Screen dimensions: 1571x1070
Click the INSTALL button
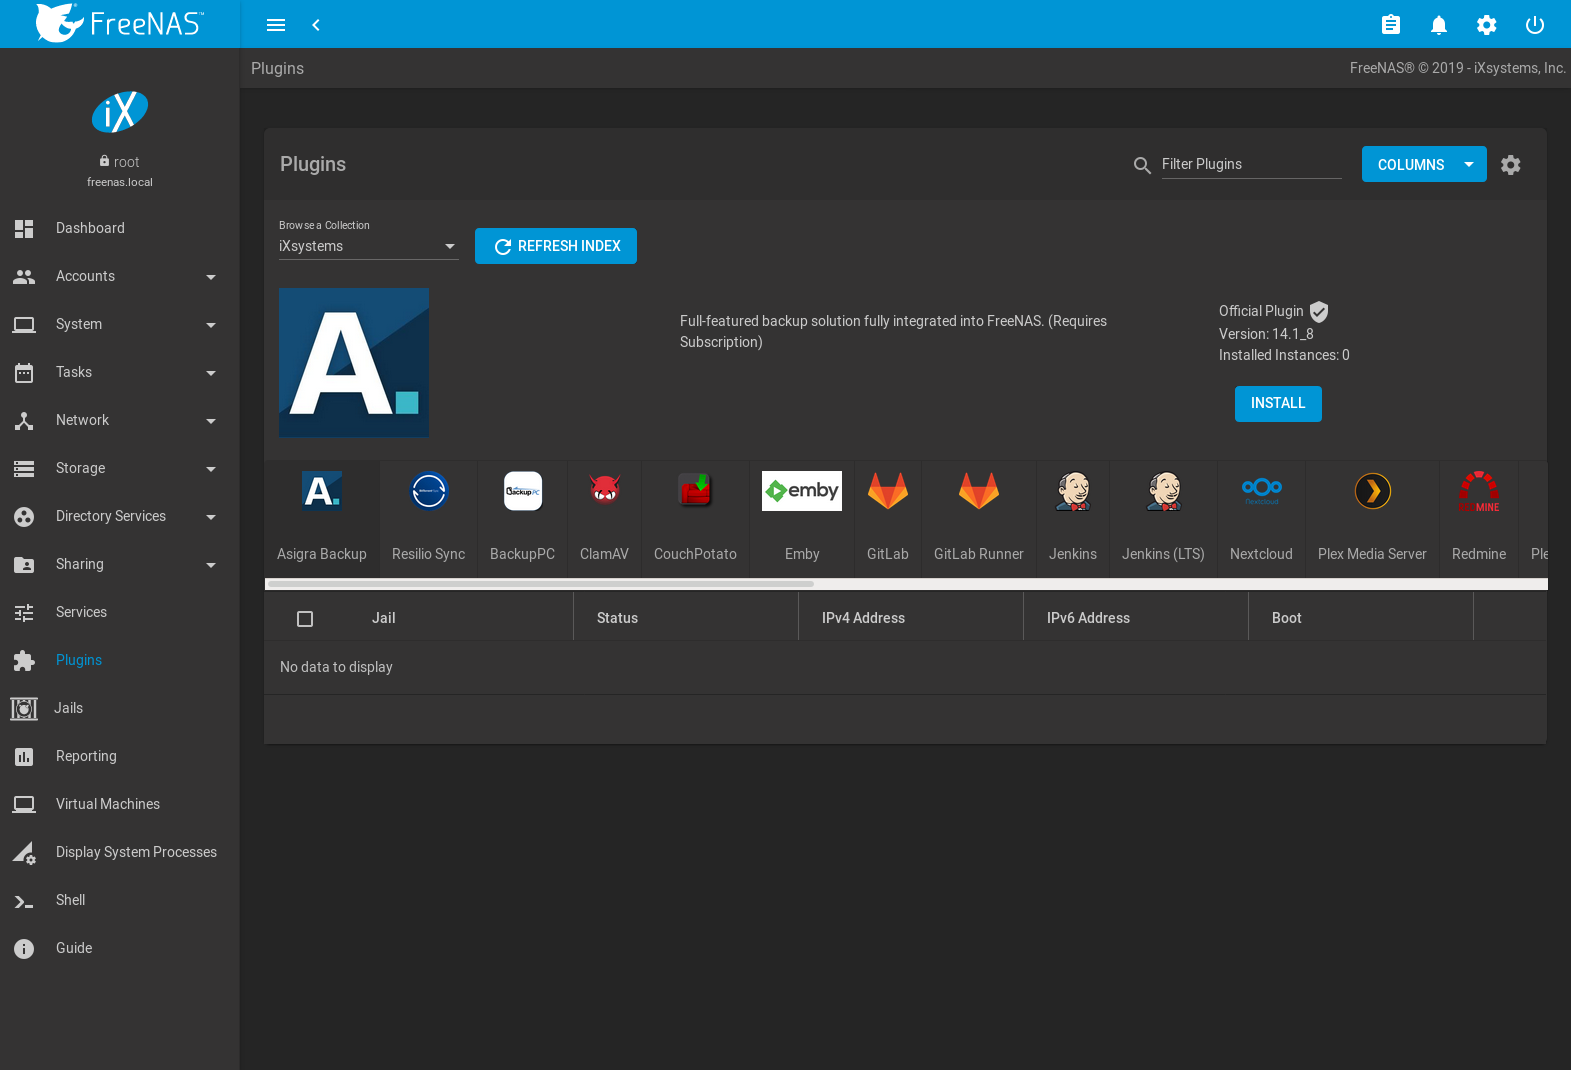click(x=1278, y=404)
